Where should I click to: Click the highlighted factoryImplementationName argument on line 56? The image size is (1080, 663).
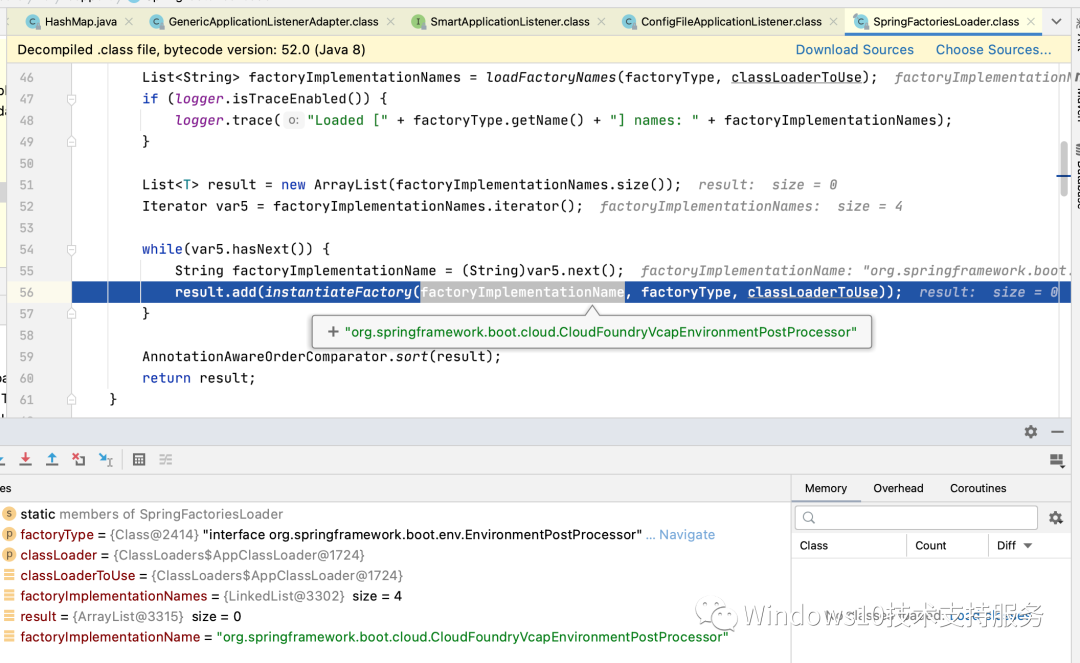pyautogui.click(x=523, y=293)
